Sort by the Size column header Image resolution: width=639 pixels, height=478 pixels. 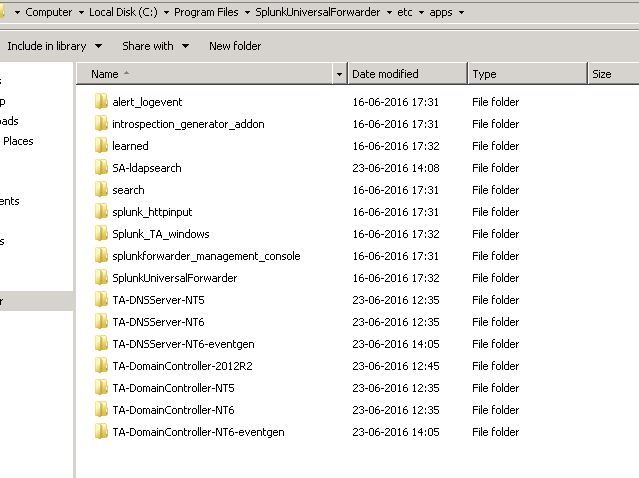coord(611,74)
